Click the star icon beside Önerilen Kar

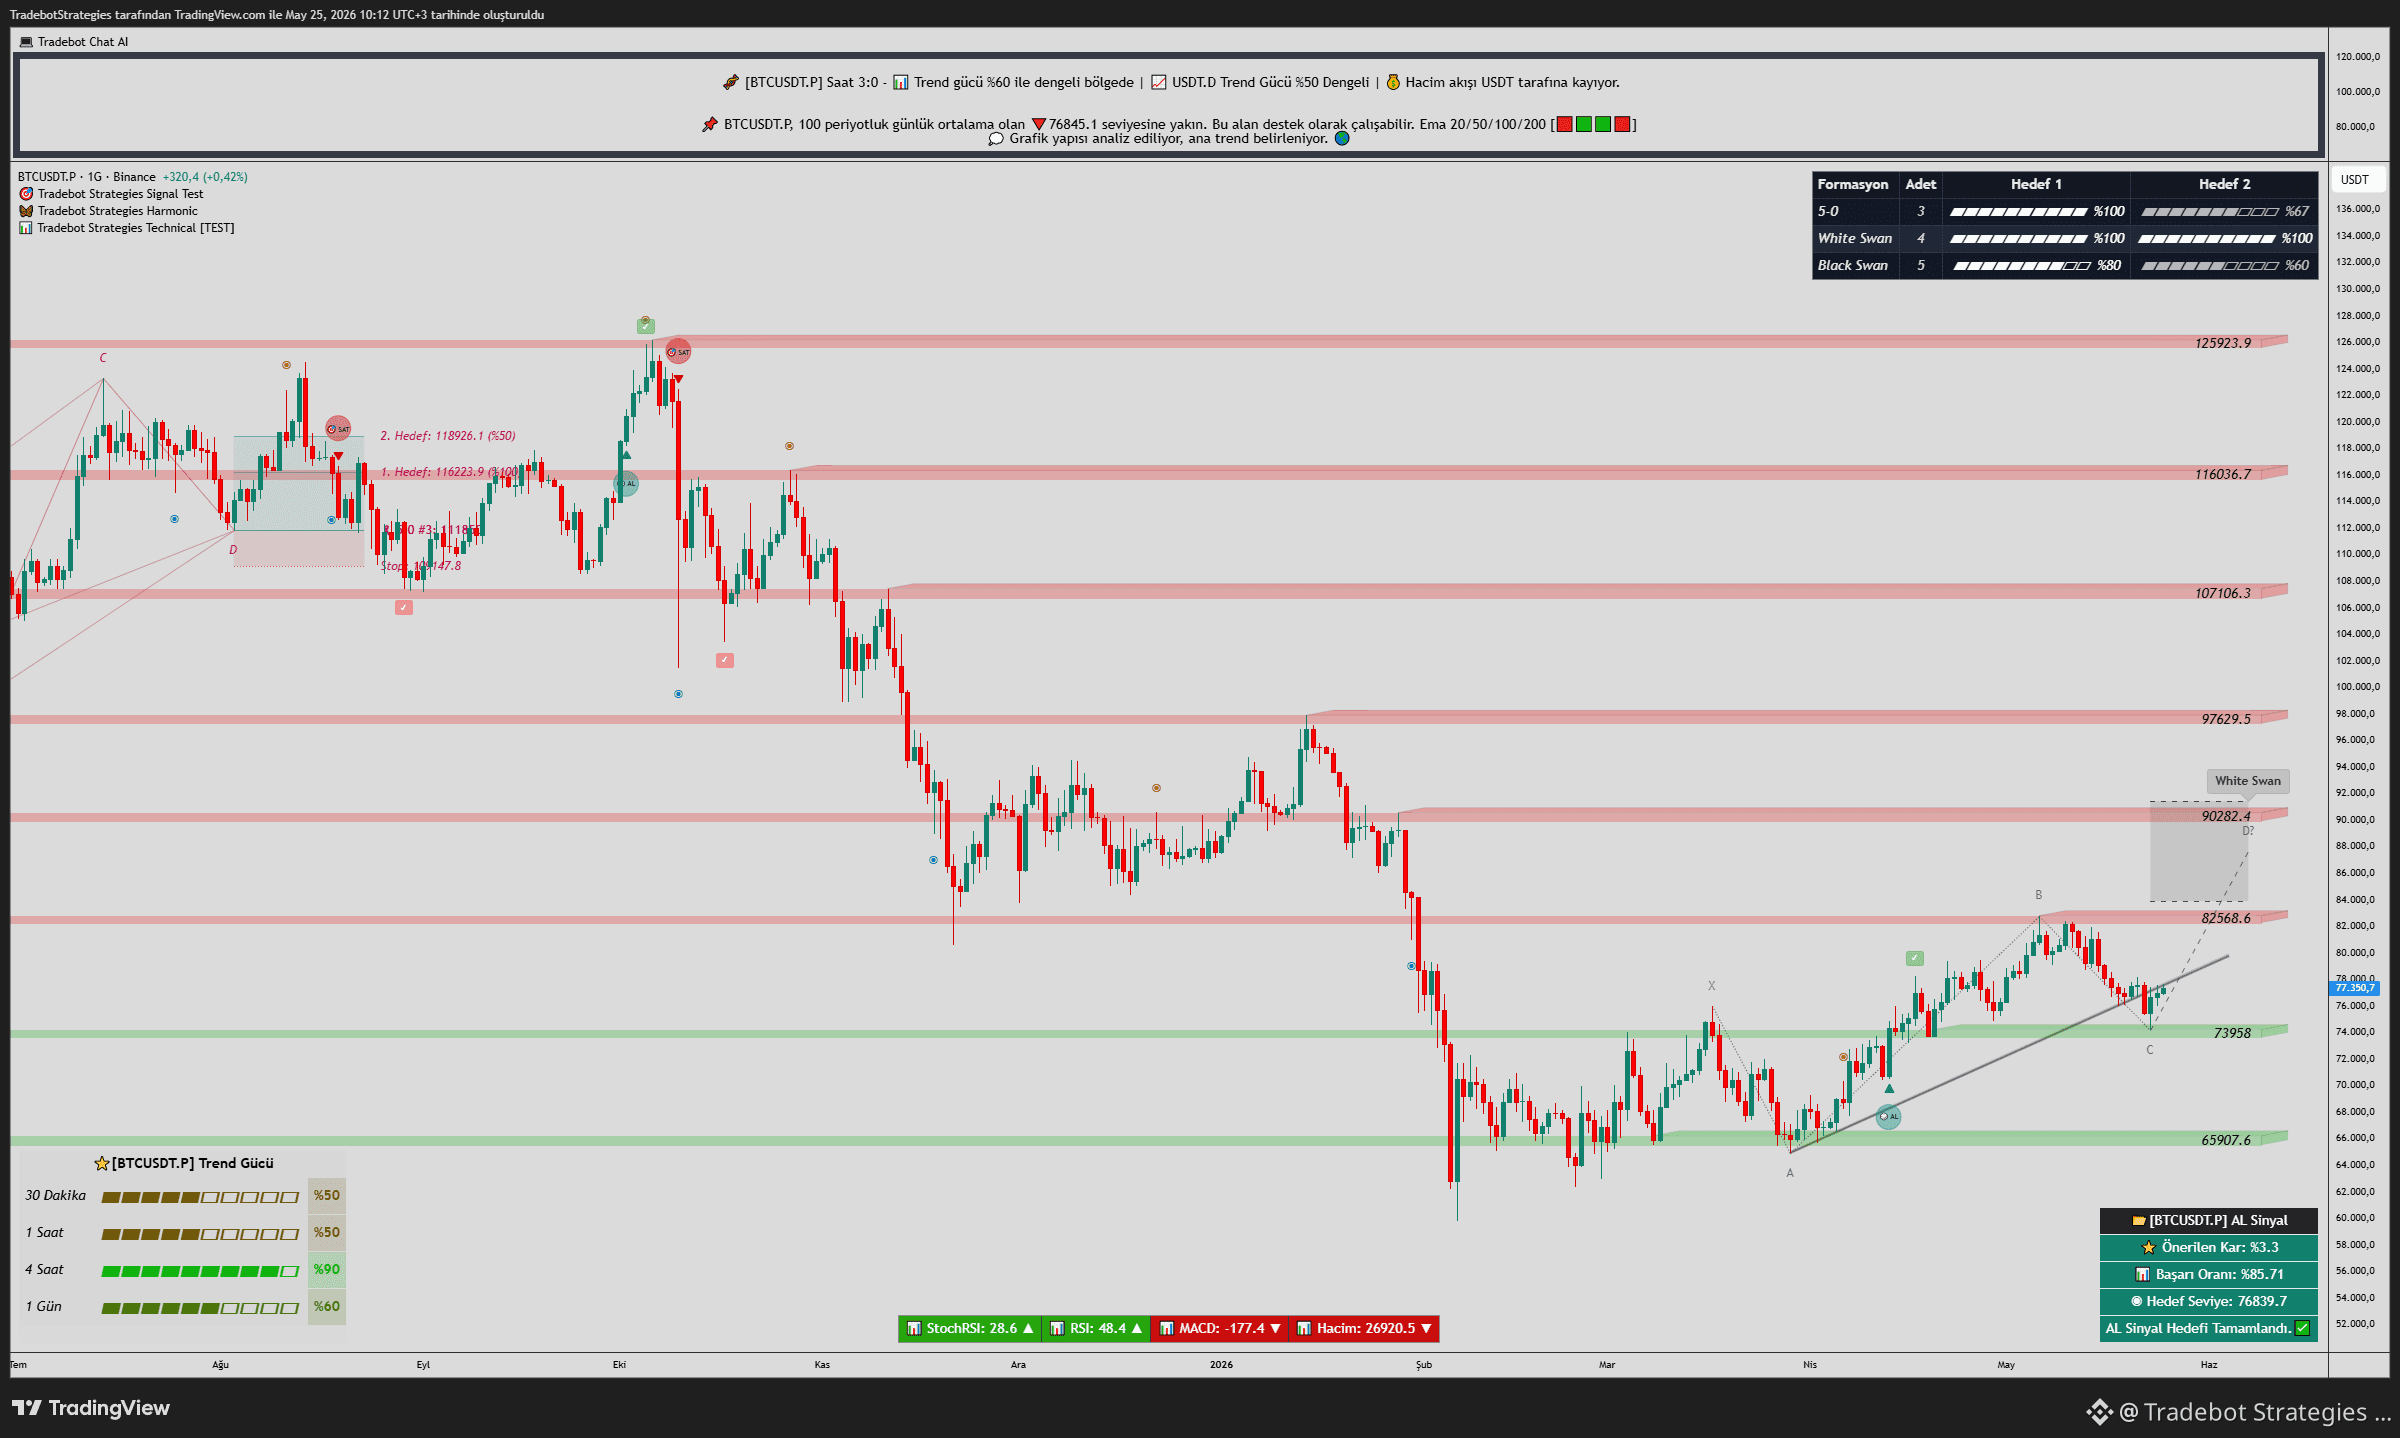tap(2148, 1247)
